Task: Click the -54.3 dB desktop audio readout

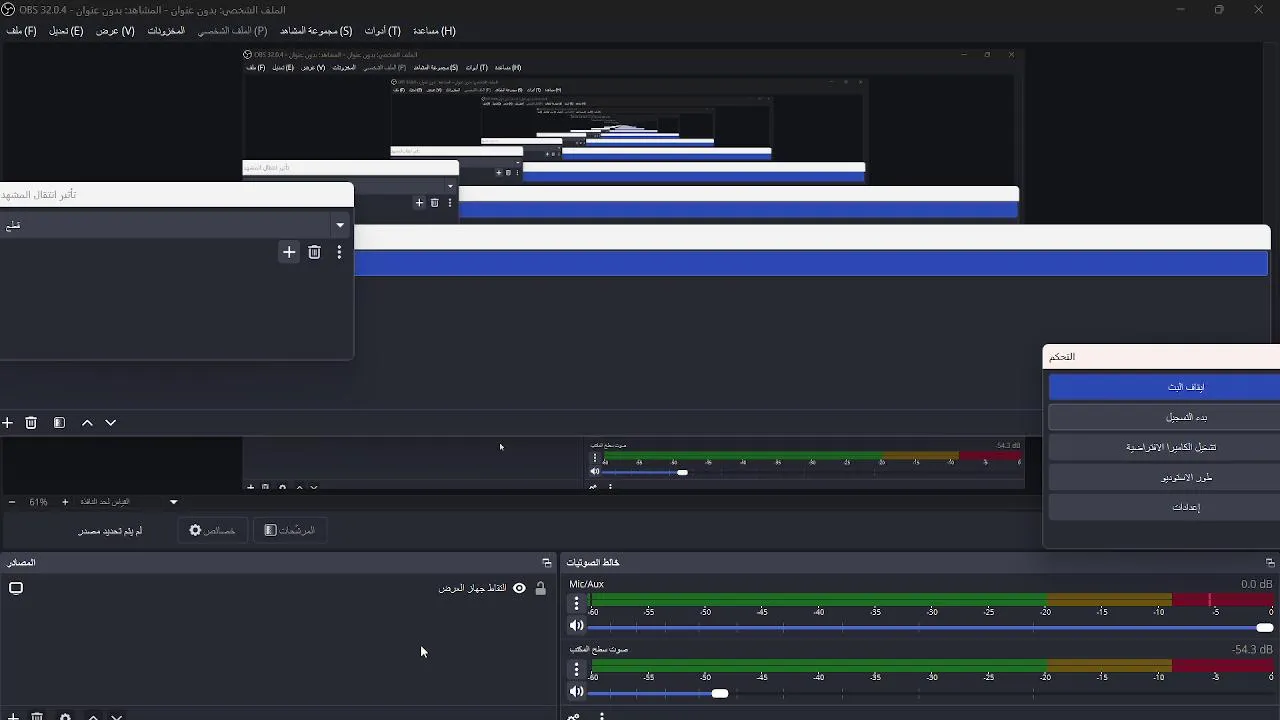Action: click(x=1253, y=650)
